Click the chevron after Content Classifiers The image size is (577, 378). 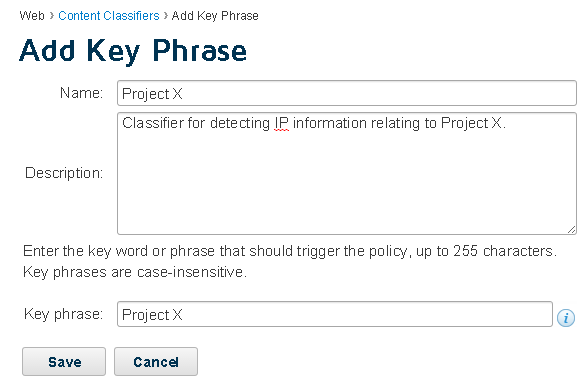[166, 16]
